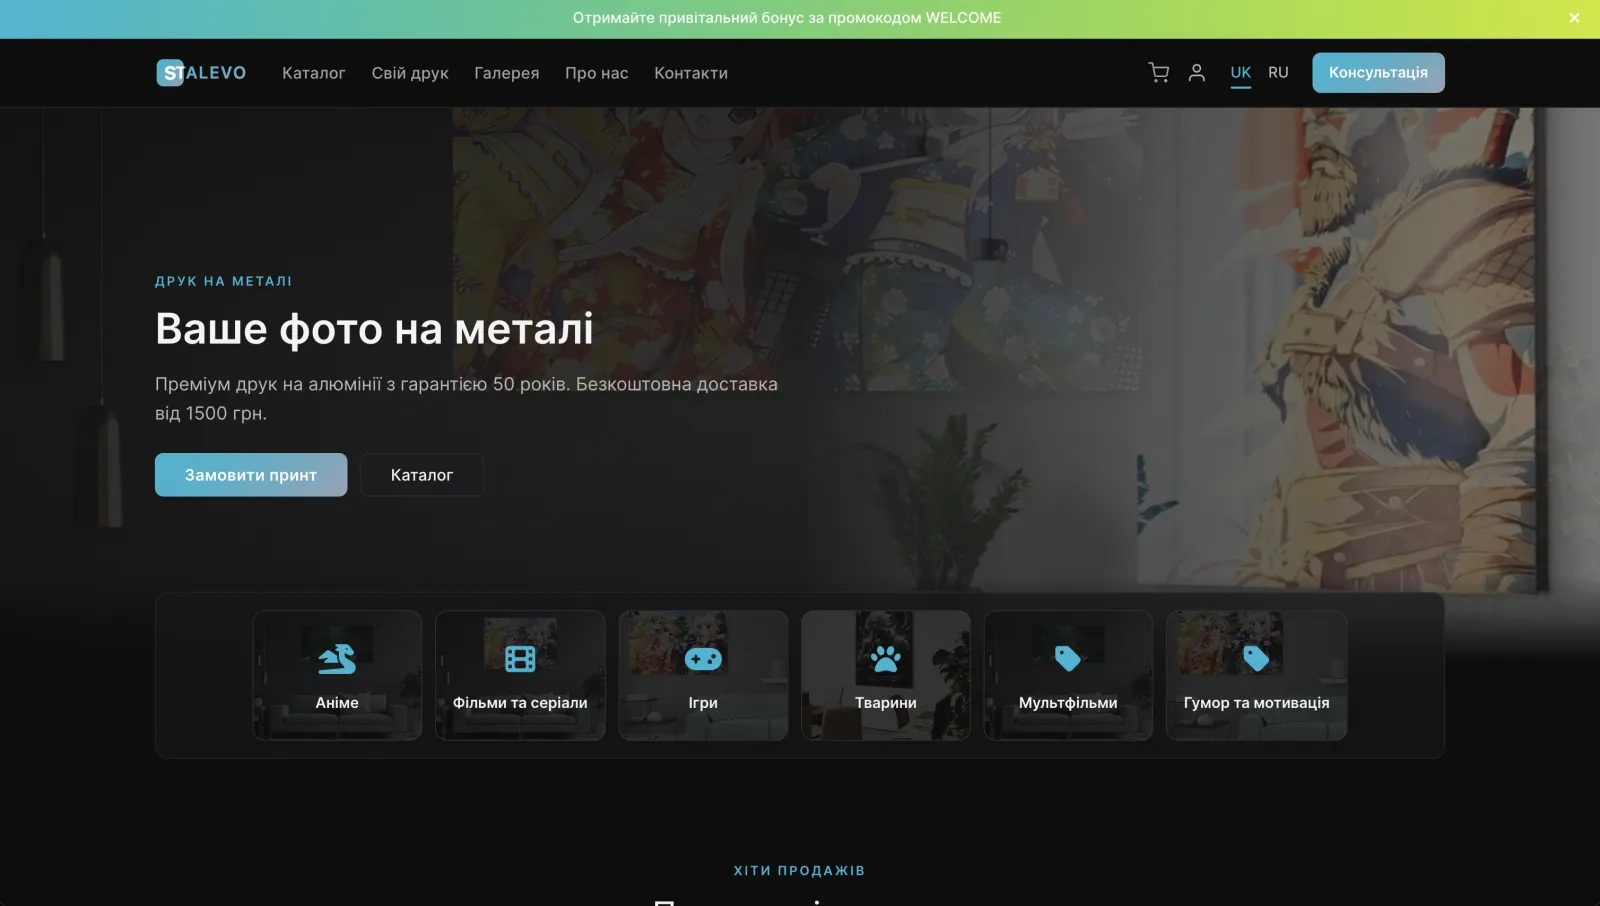Click the Консультація button
Image resolution: width=1600 pixels, height=906 pixels.
pos(1378,72)
